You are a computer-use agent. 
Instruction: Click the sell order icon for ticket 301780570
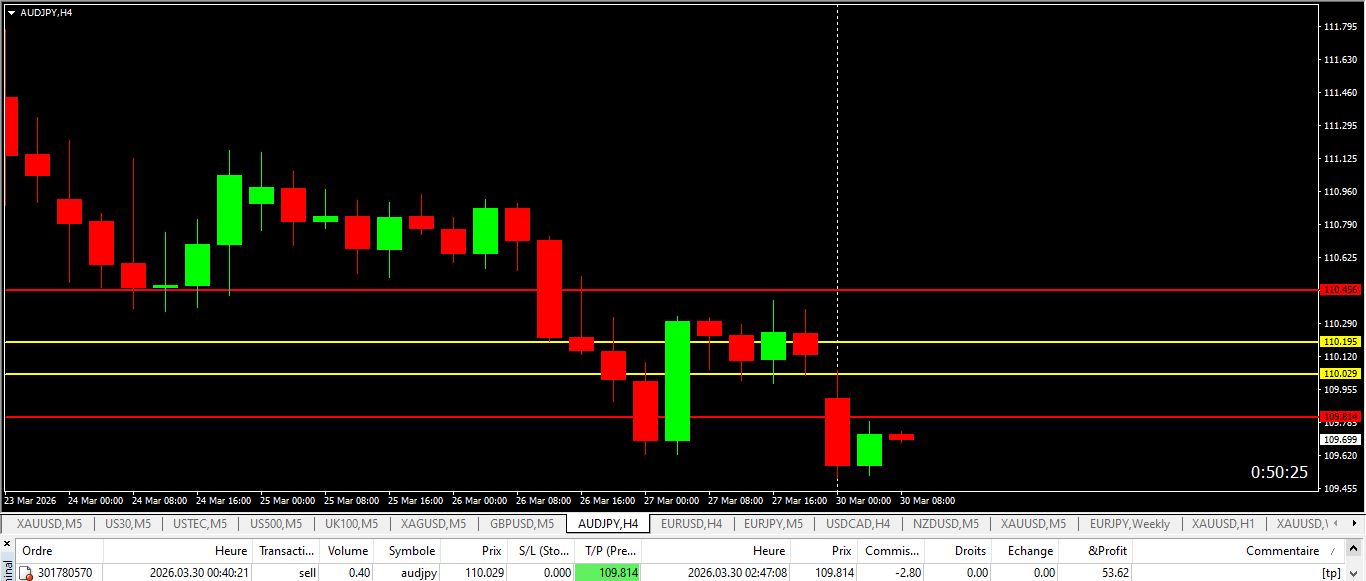[x=27, y=573]
